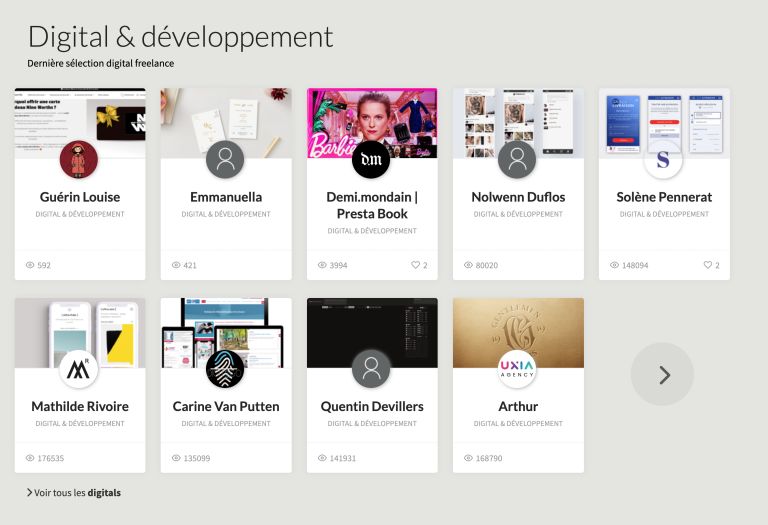Screen dimensions: 768x525
Task: Select the category label under Emmanuella
Action: coord(225,214)
